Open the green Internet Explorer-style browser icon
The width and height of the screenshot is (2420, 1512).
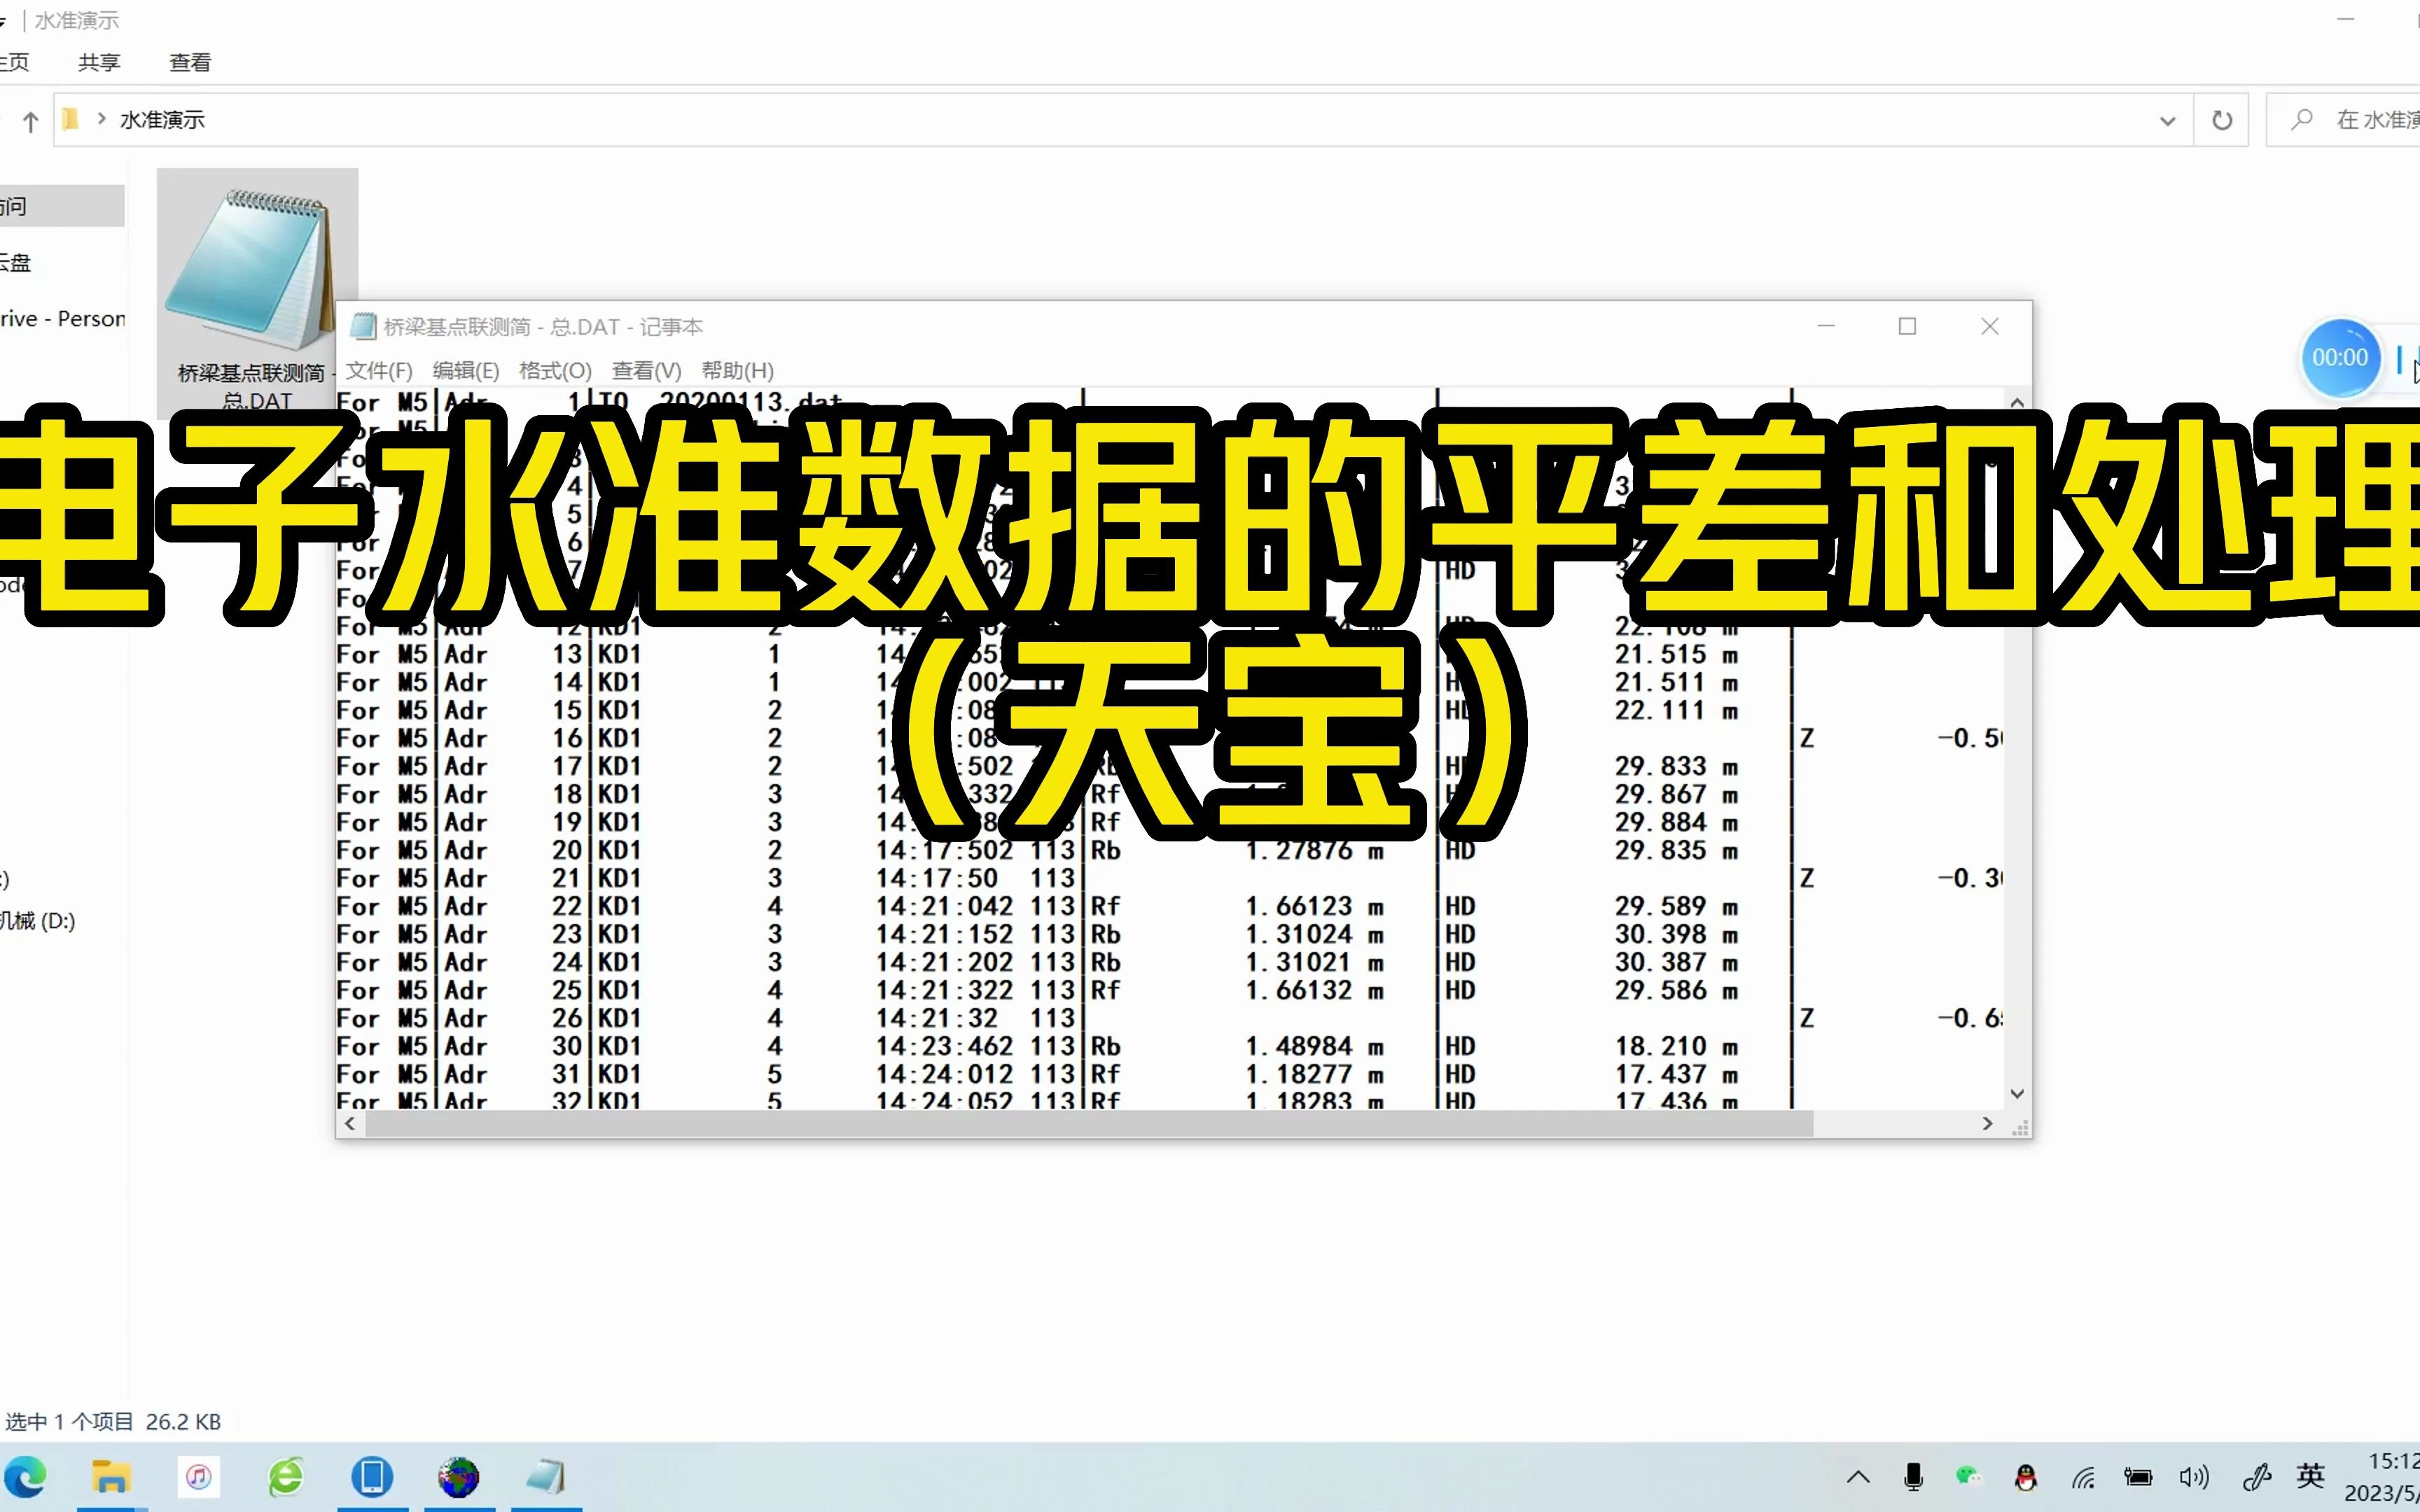coord(285,1477)
